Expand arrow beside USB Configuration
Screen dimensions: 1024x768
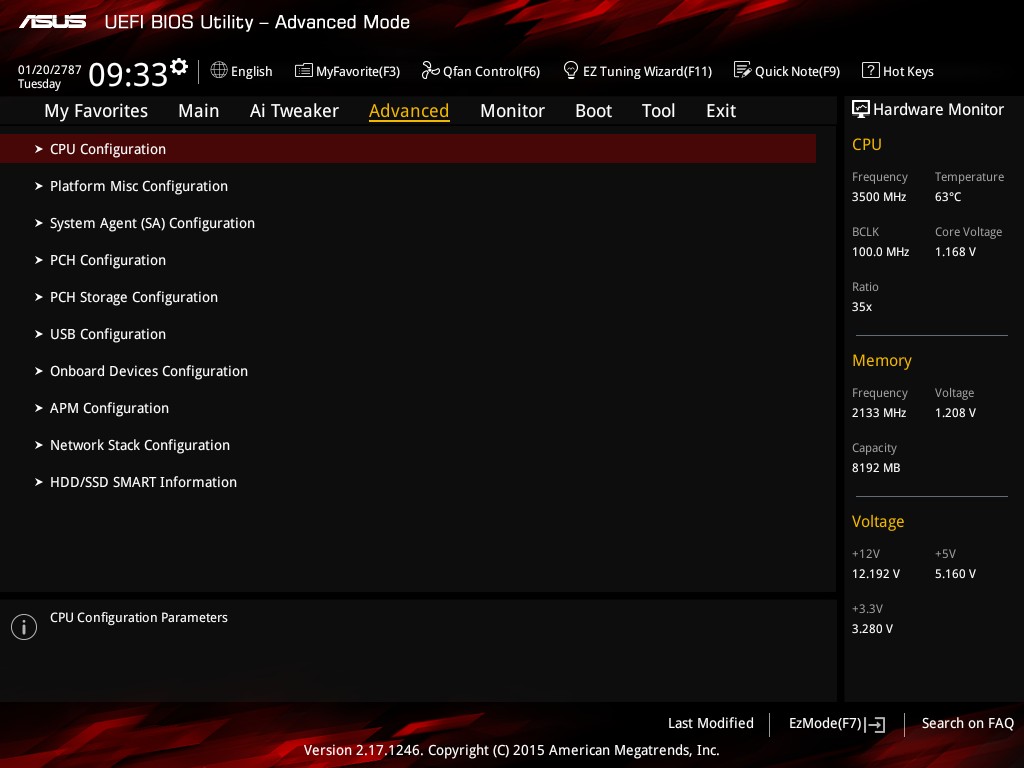[x=39, y=334]
